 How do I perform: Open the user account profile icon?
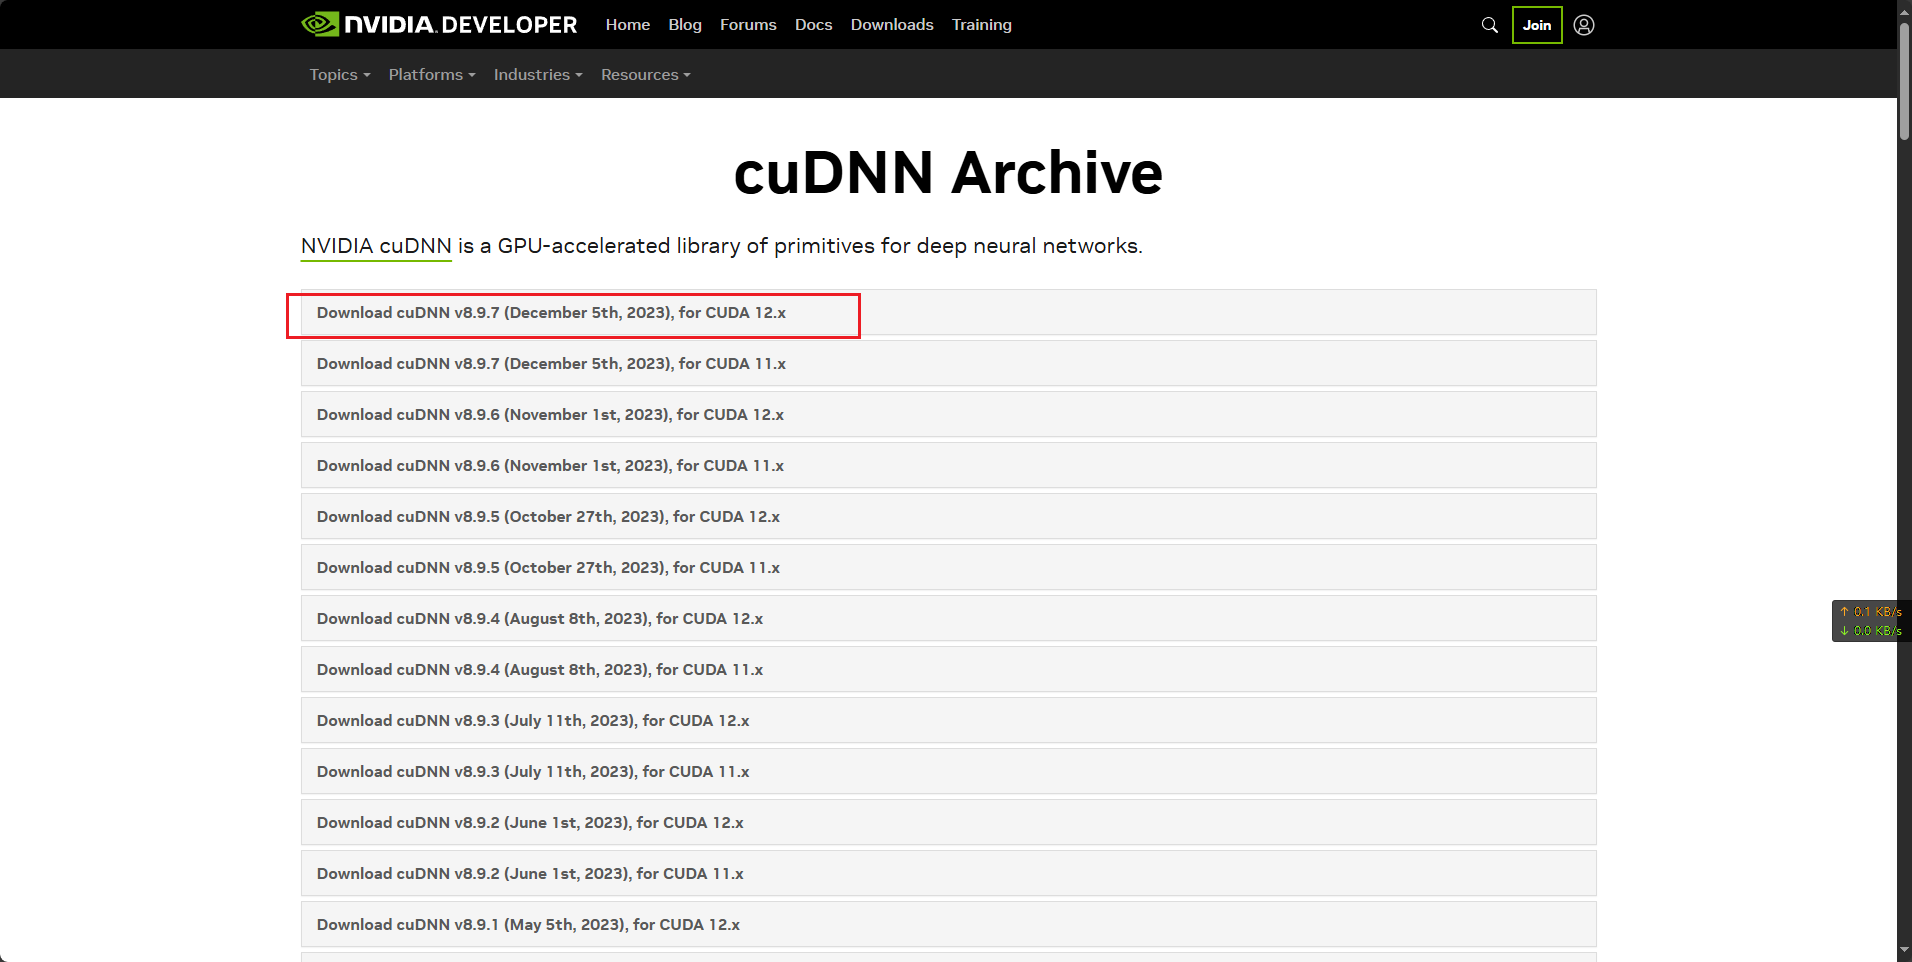(x=1584, y=25)
